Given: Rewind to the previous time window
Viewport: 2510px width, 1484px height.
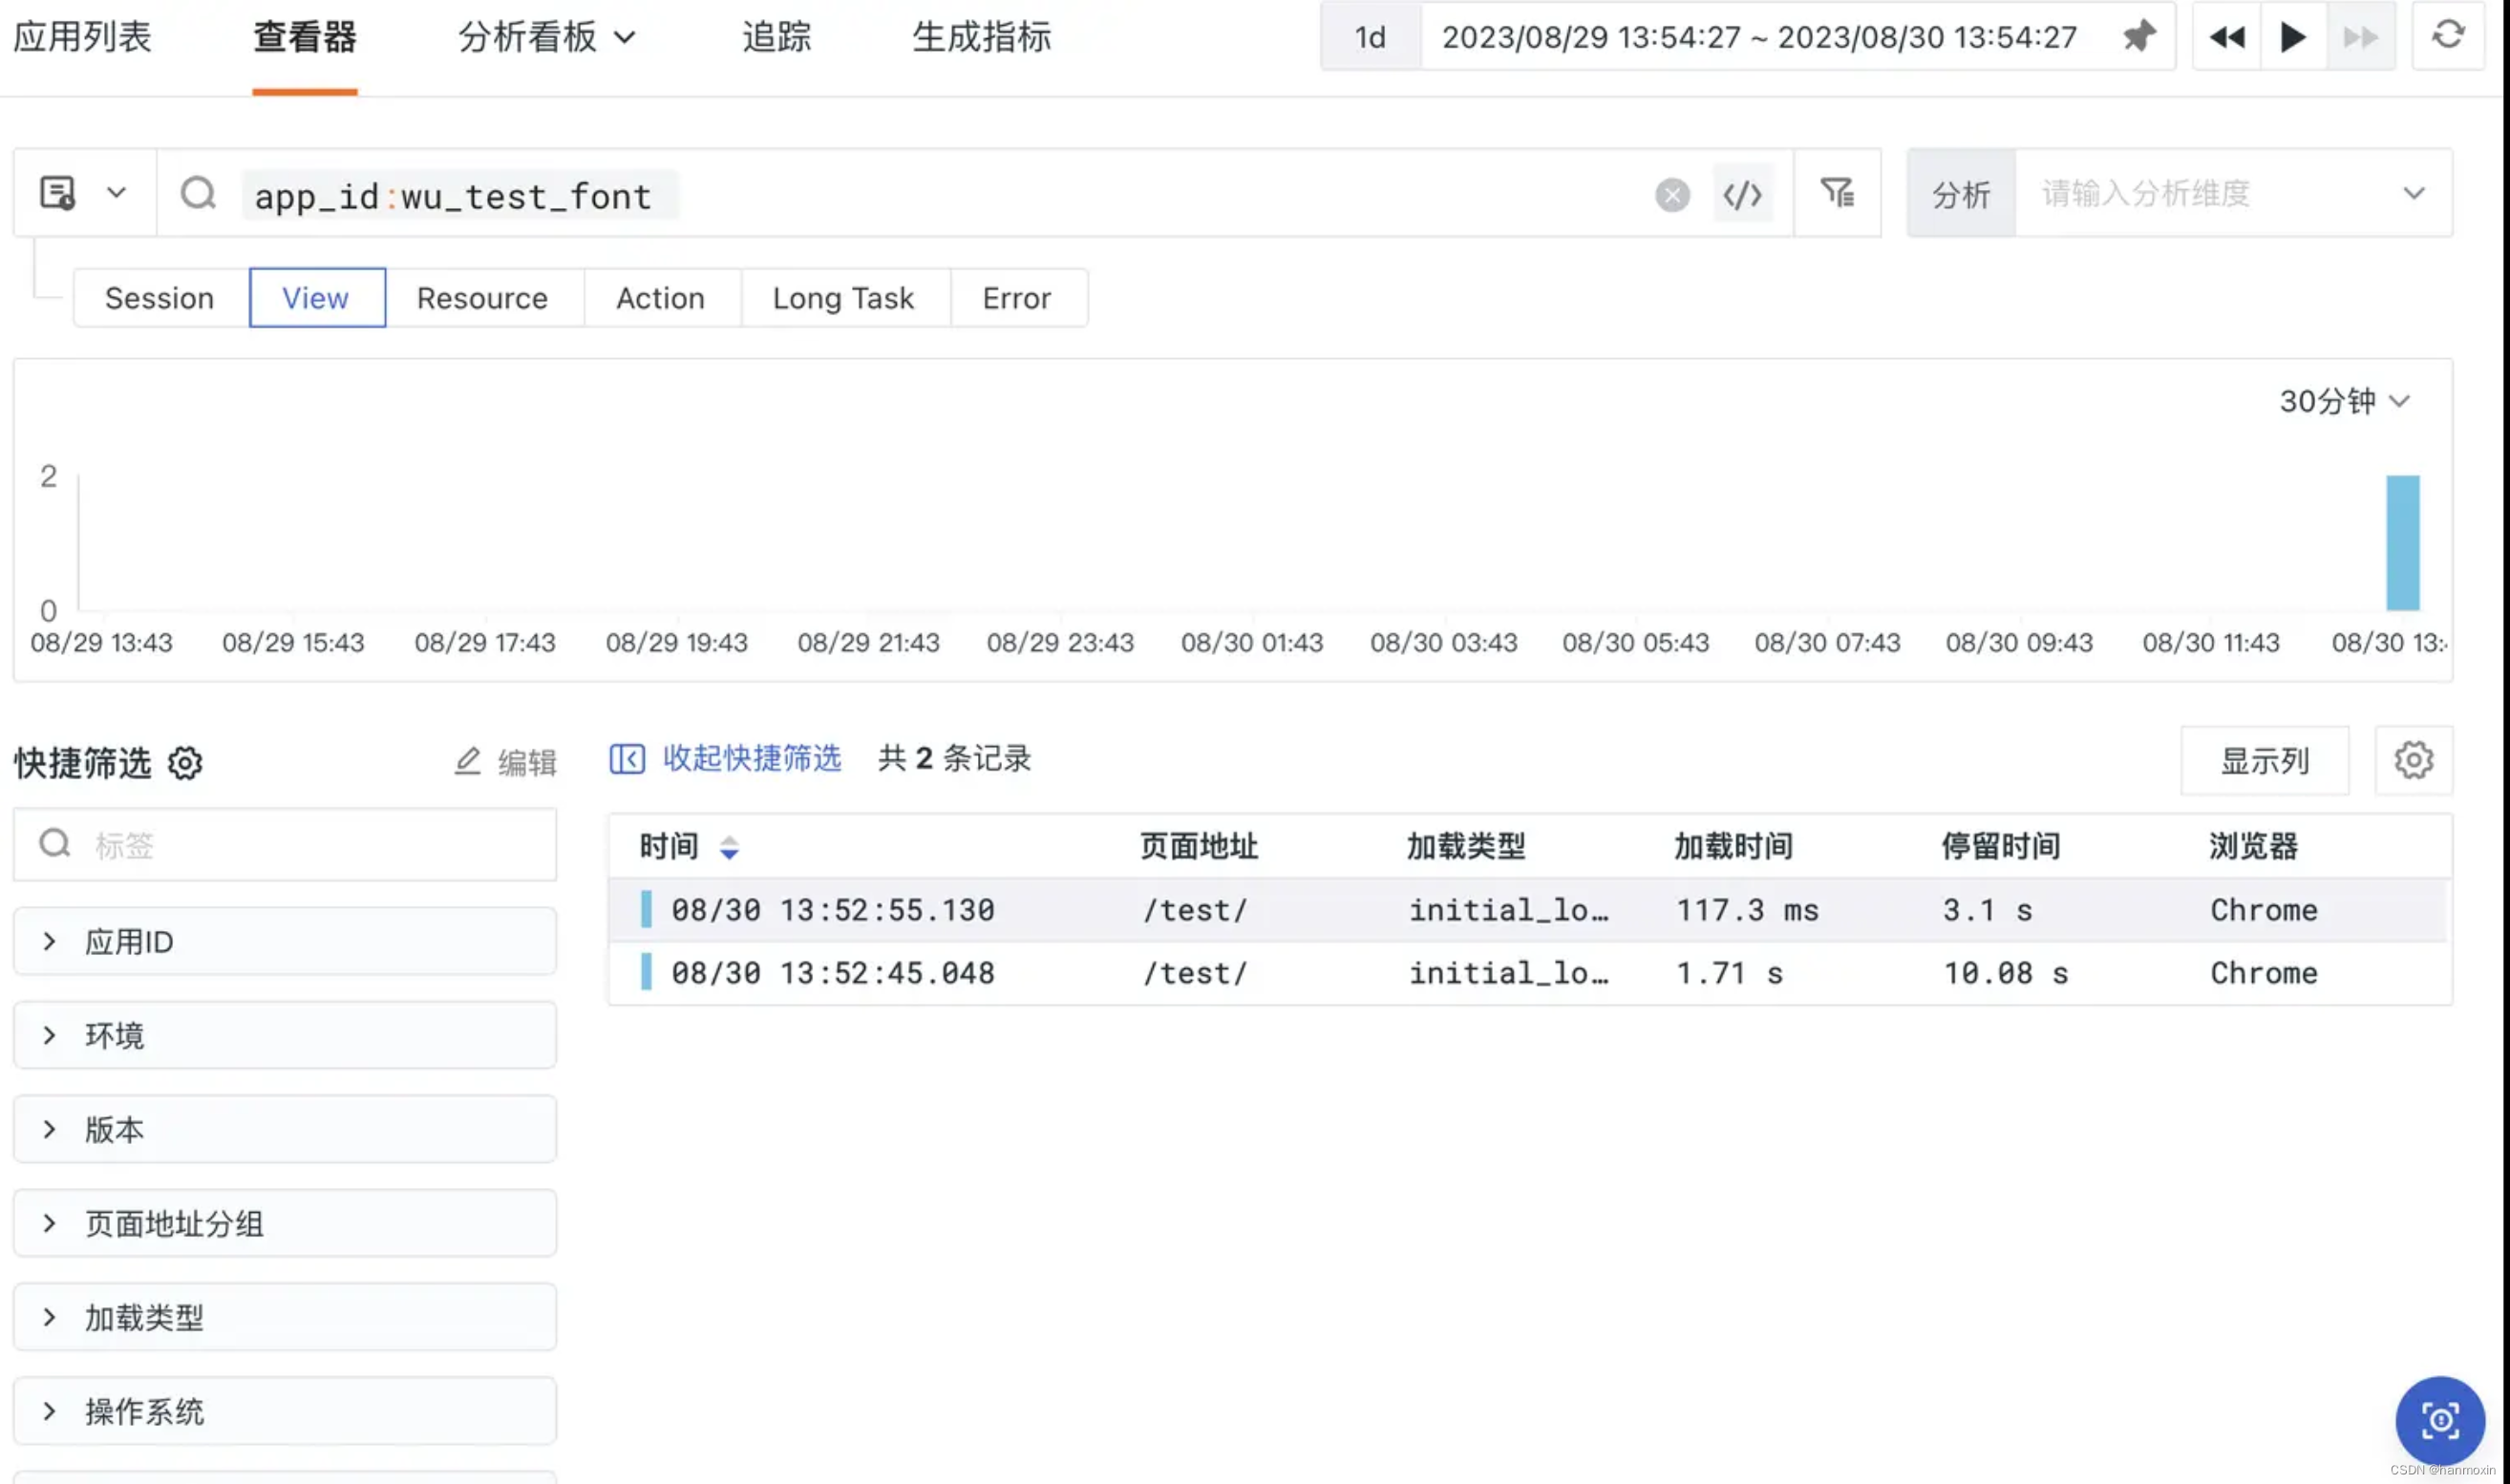Looking at the screenshot, I should (x=2227, y=37).
